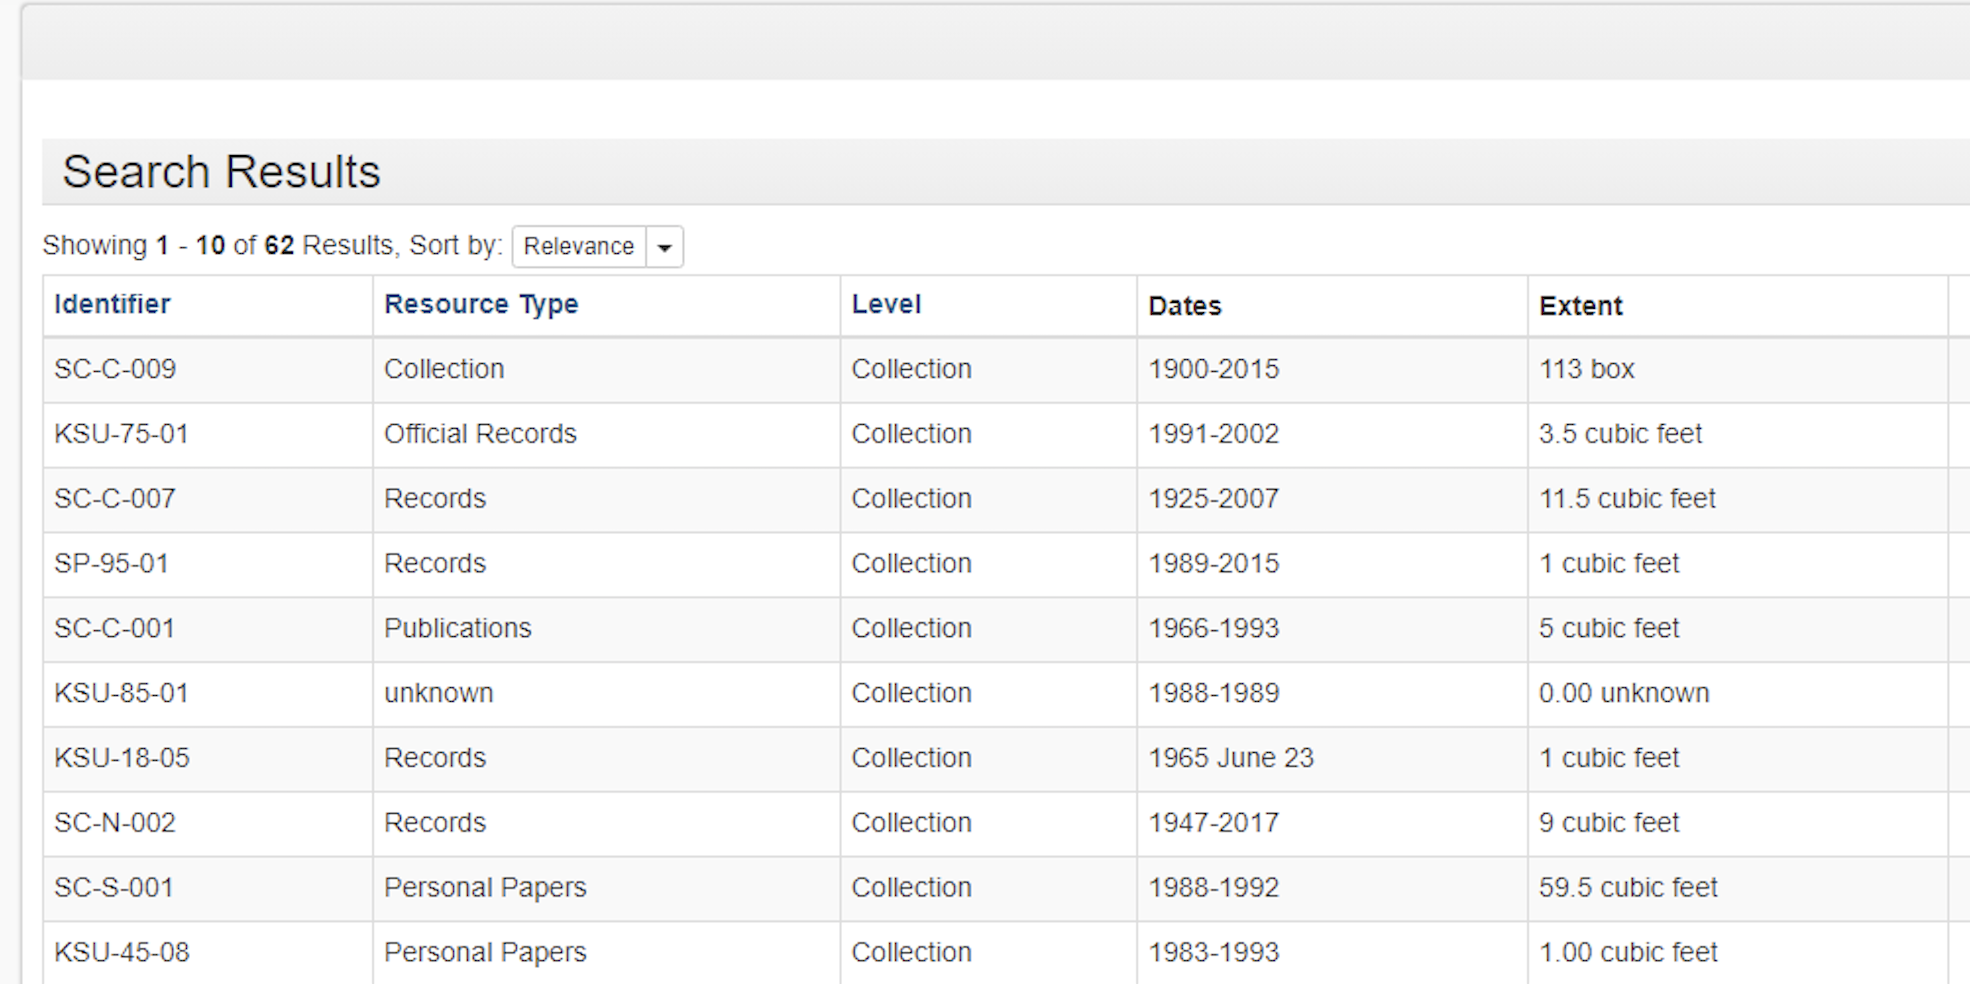Click the Search Results heading bar
The width and height of the screenshot is (1970, 984).
click(x=222, y=170)
